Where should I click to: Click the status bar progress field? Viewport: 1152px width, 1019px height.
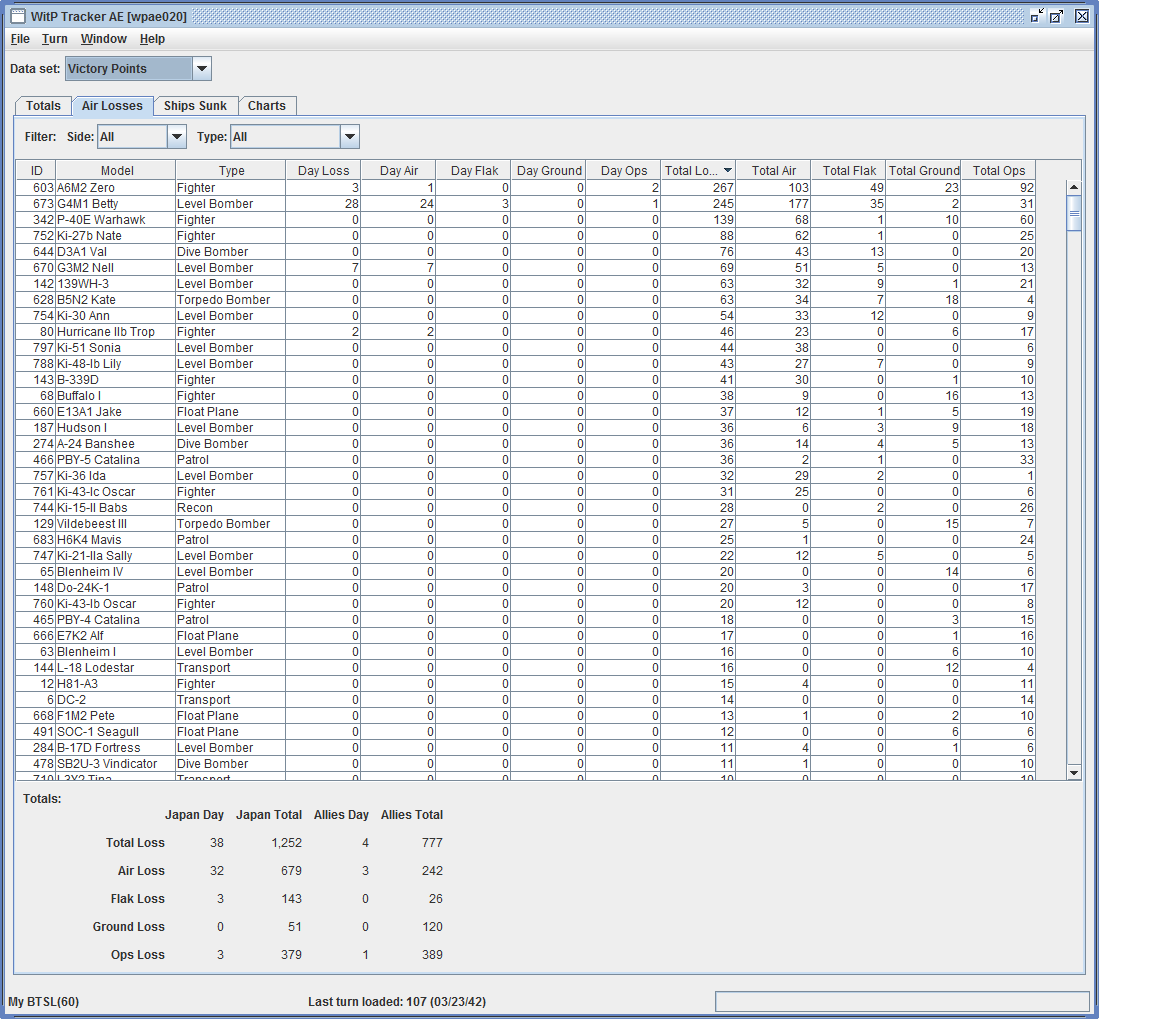902,1001
